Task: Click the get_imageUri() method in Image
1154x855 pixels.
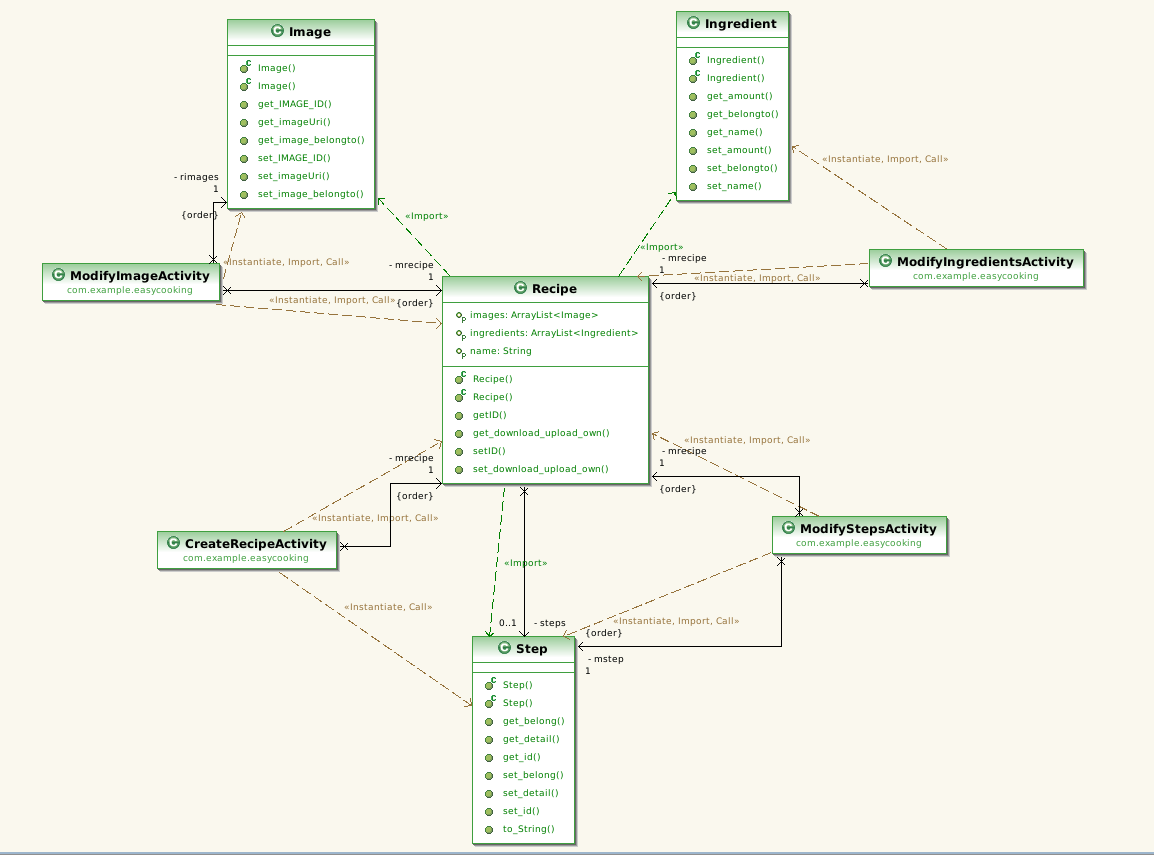Action: [x=294, y=122]
